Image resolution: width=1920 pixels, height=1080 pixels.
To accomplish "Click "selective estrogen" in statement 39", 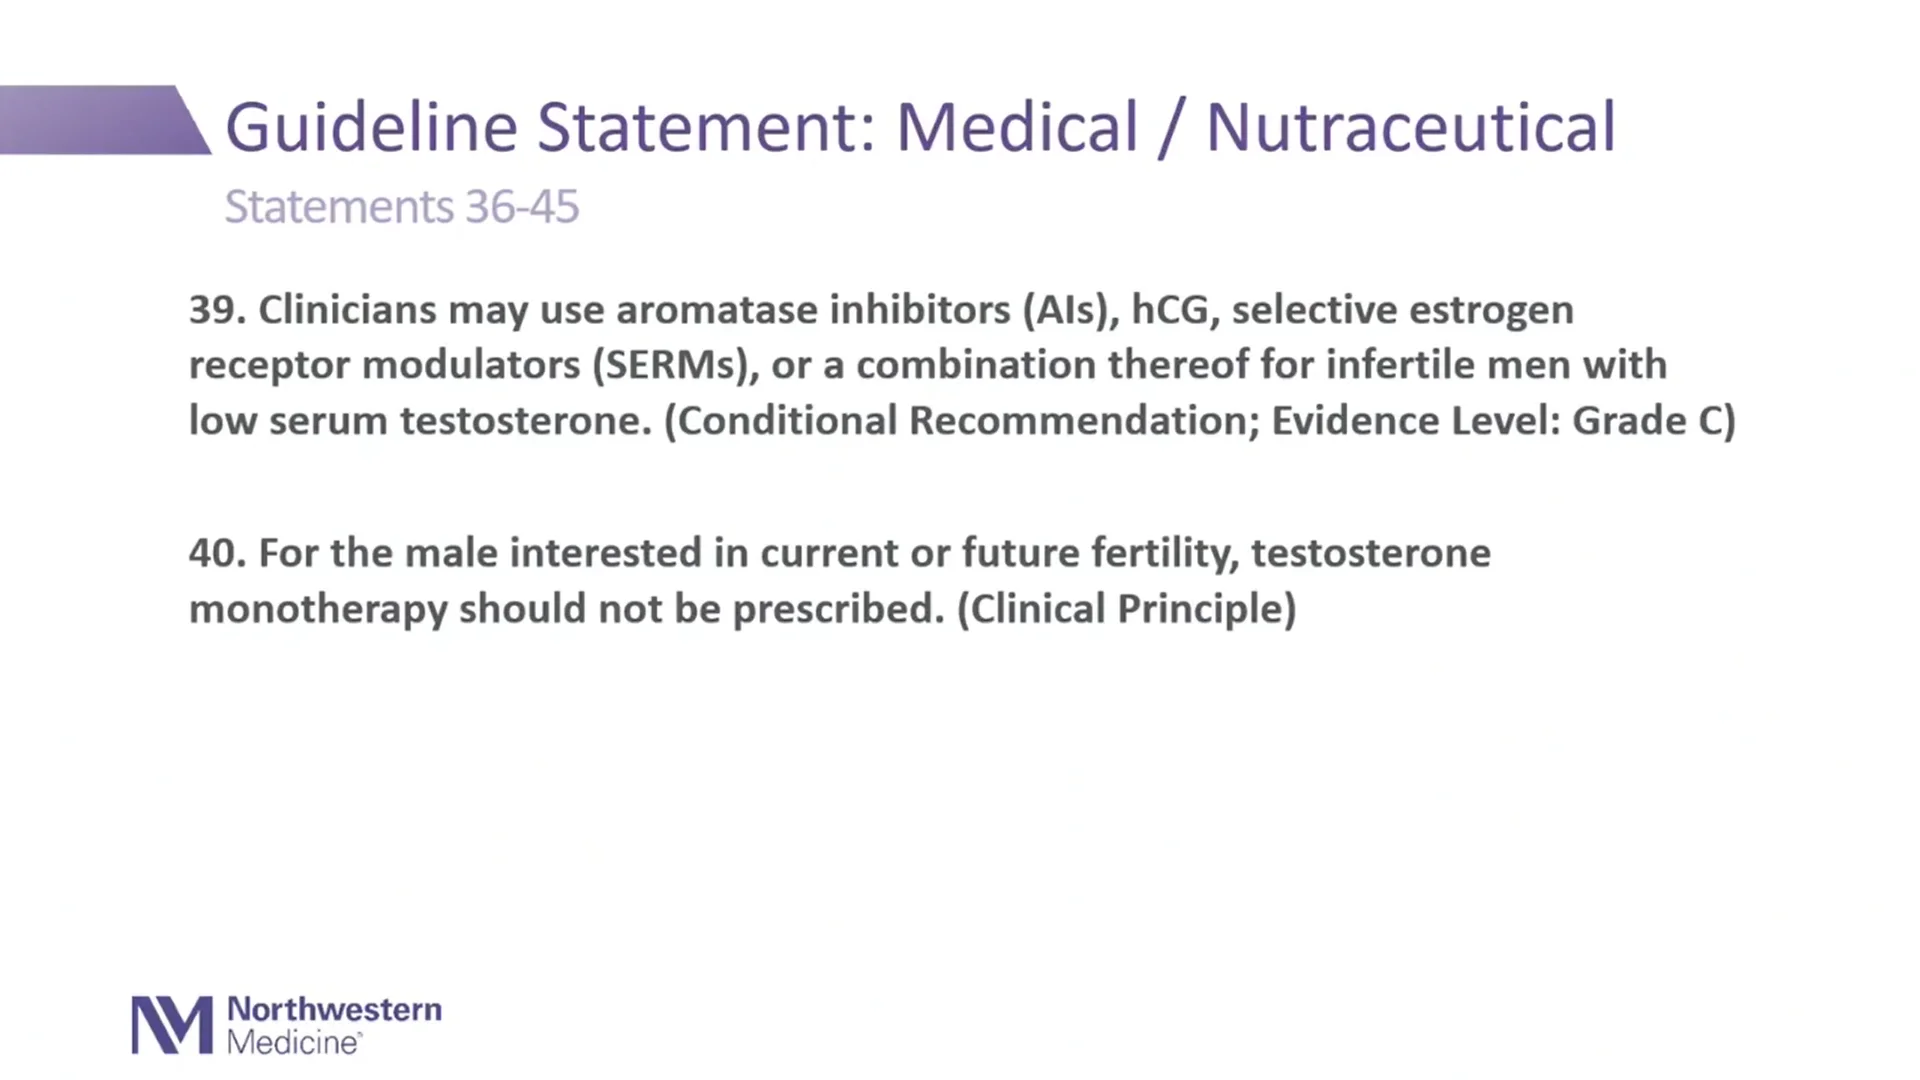I will 1403,312.
